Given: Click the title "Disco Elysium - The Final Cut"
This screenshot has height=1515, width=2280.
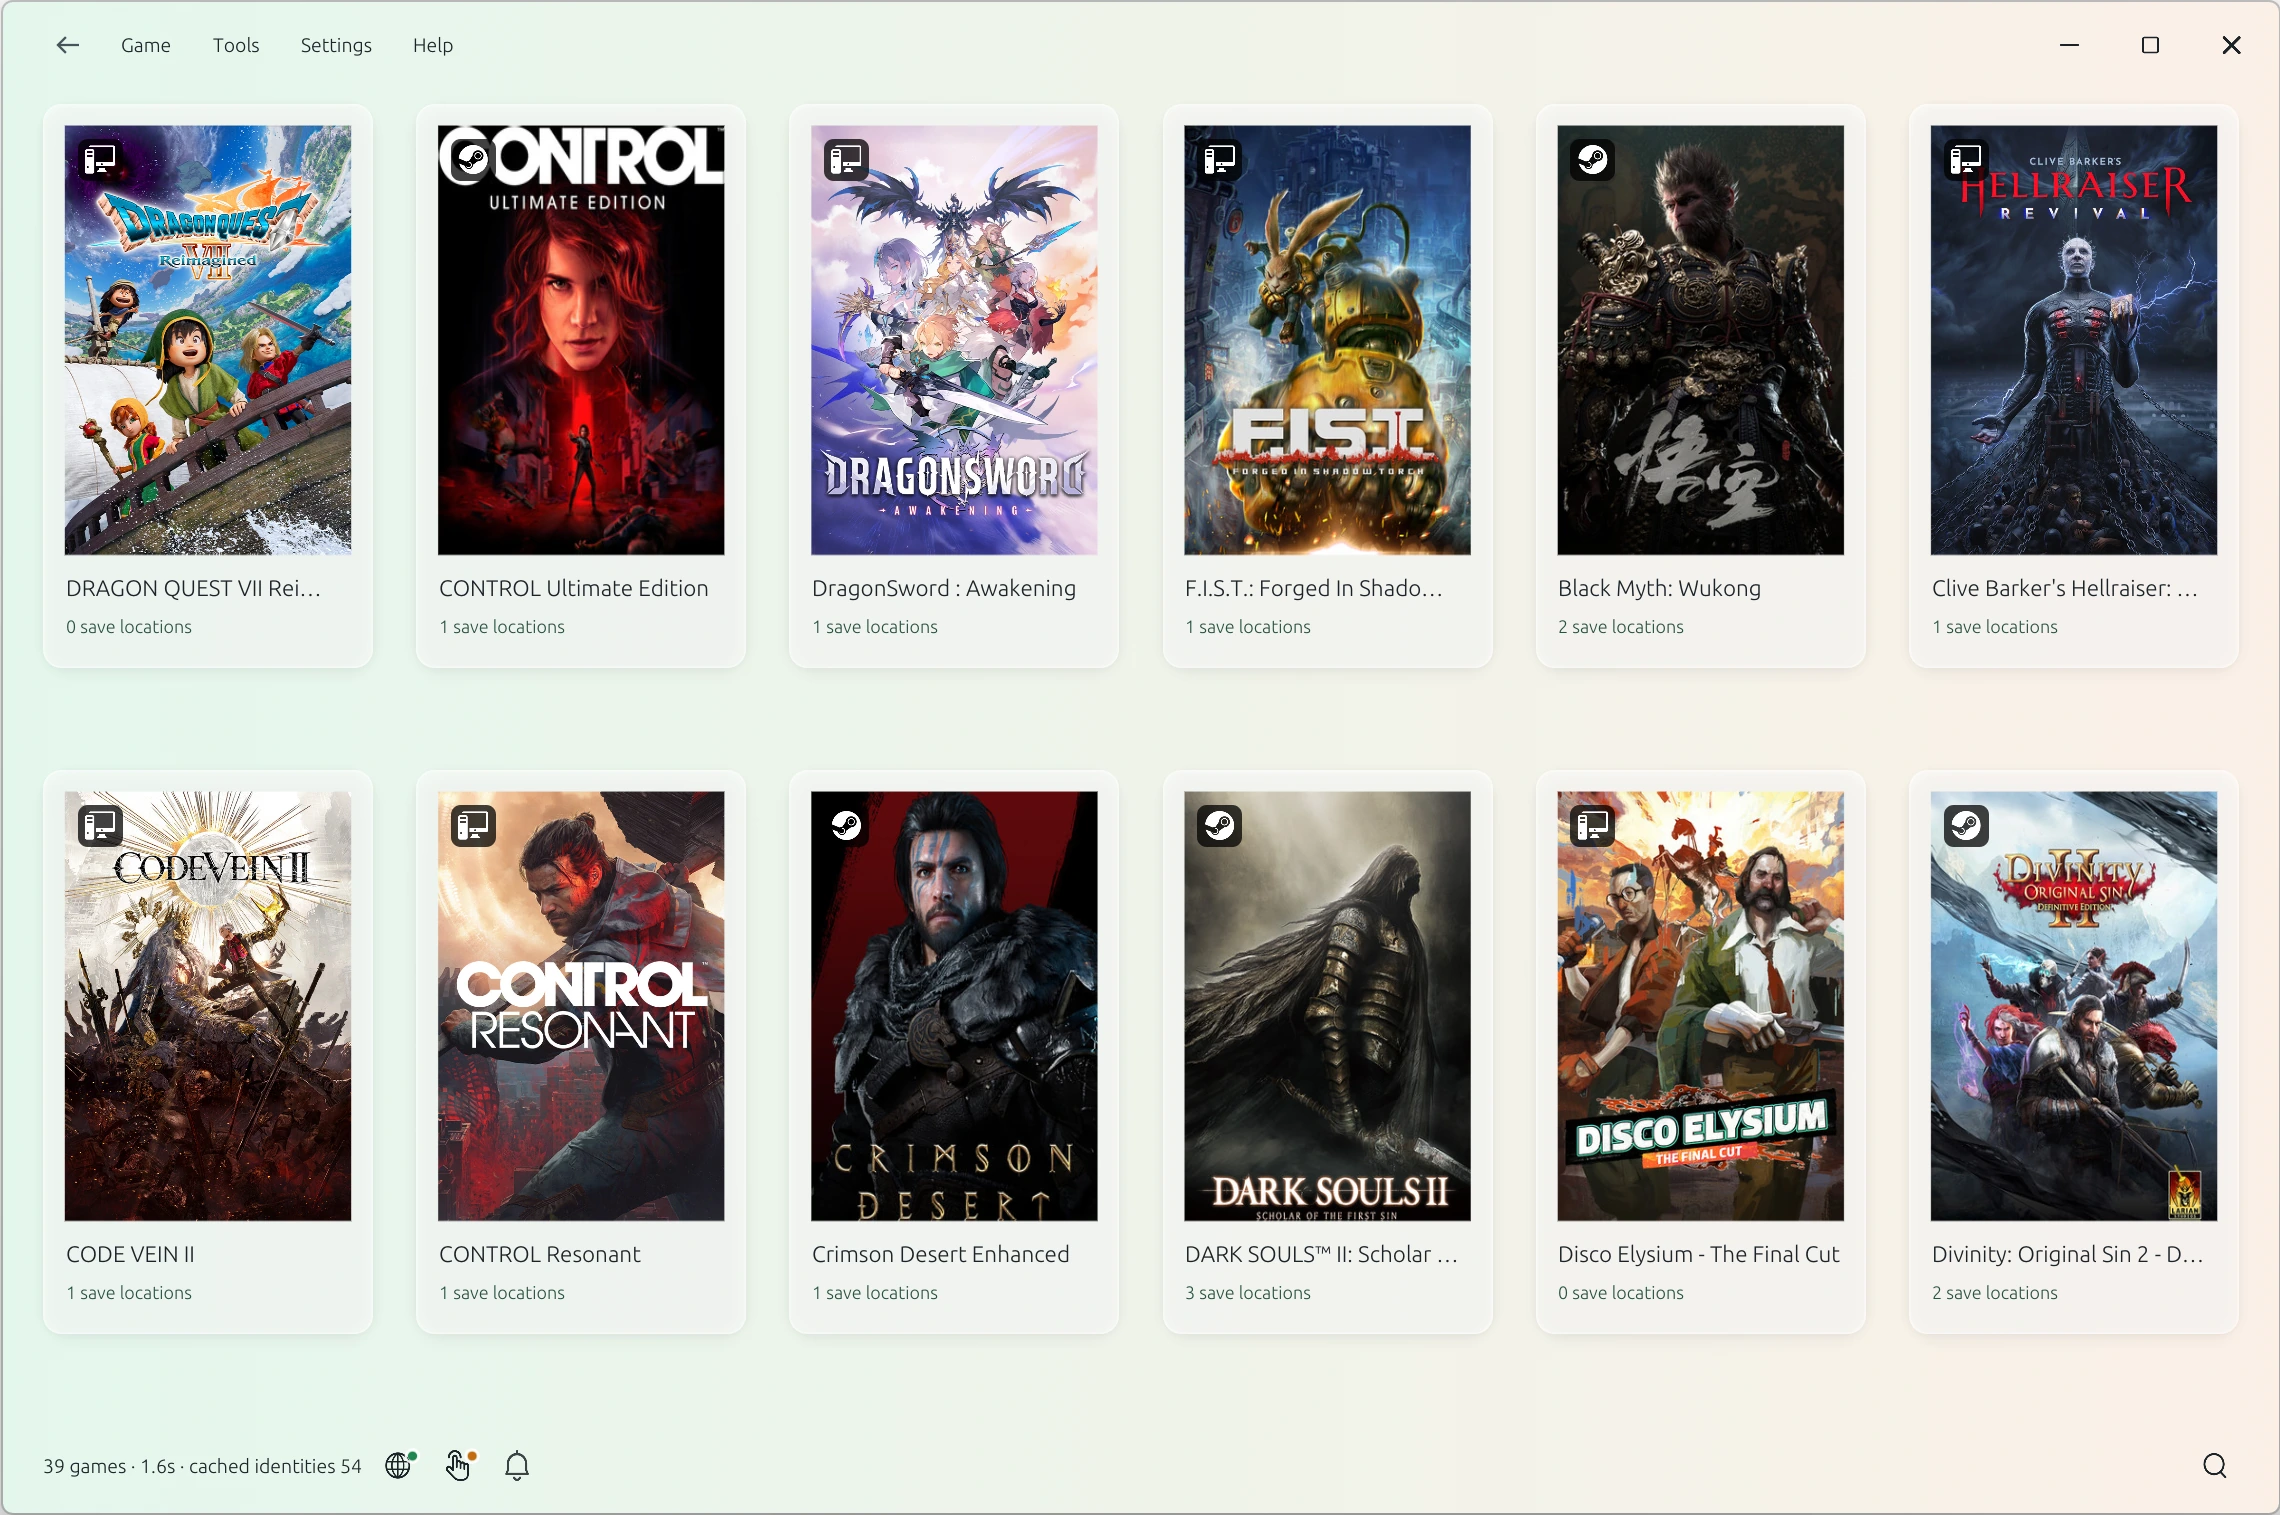Looking at the screenshot, I should (1699, 1254).
